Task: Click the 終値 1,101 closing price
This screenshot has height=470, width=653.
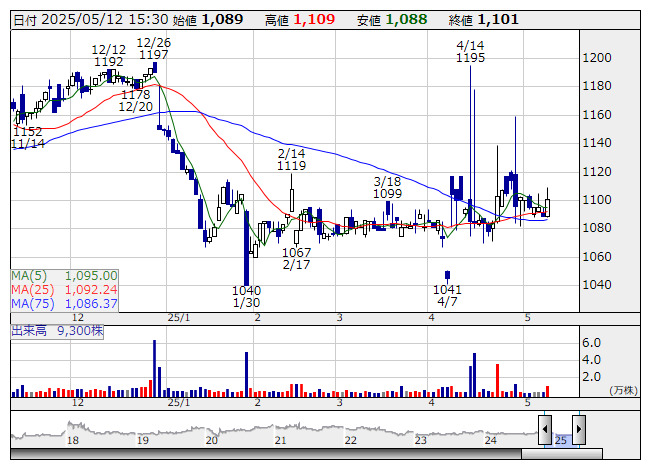Action: pyautogui.click(x=484, y=20)
